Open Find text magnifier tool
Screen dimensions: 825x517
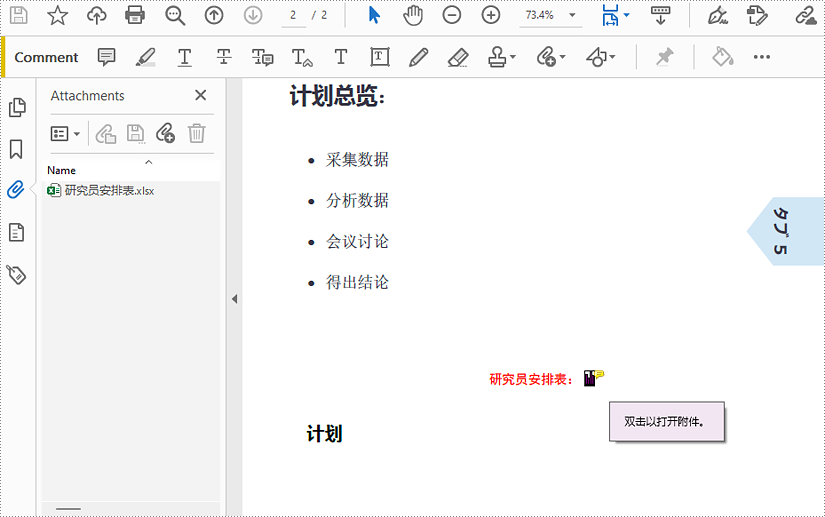175,15
